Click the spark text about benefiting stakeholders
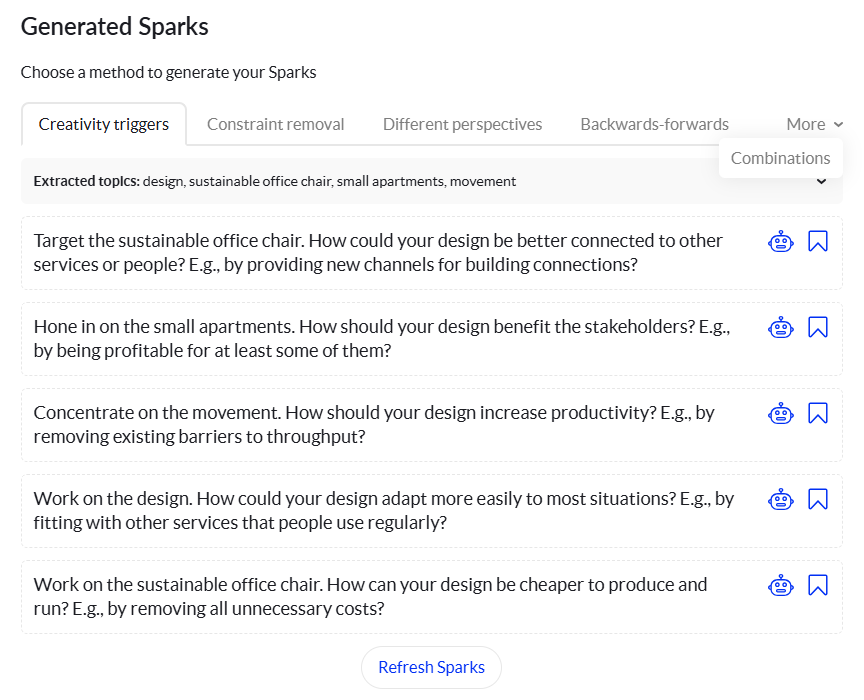This screenshot has height=700, width=864. click(380, 338)
